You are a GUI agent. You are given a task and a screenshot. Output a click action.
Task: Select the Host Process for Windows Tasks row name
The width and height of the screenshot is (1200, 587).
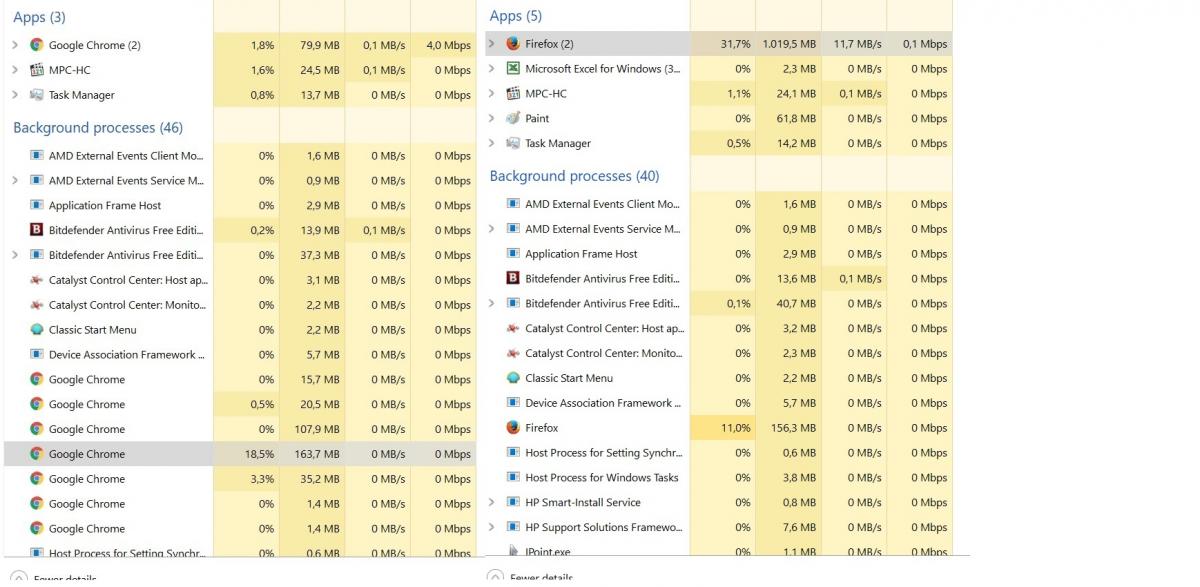click(602, 478)
